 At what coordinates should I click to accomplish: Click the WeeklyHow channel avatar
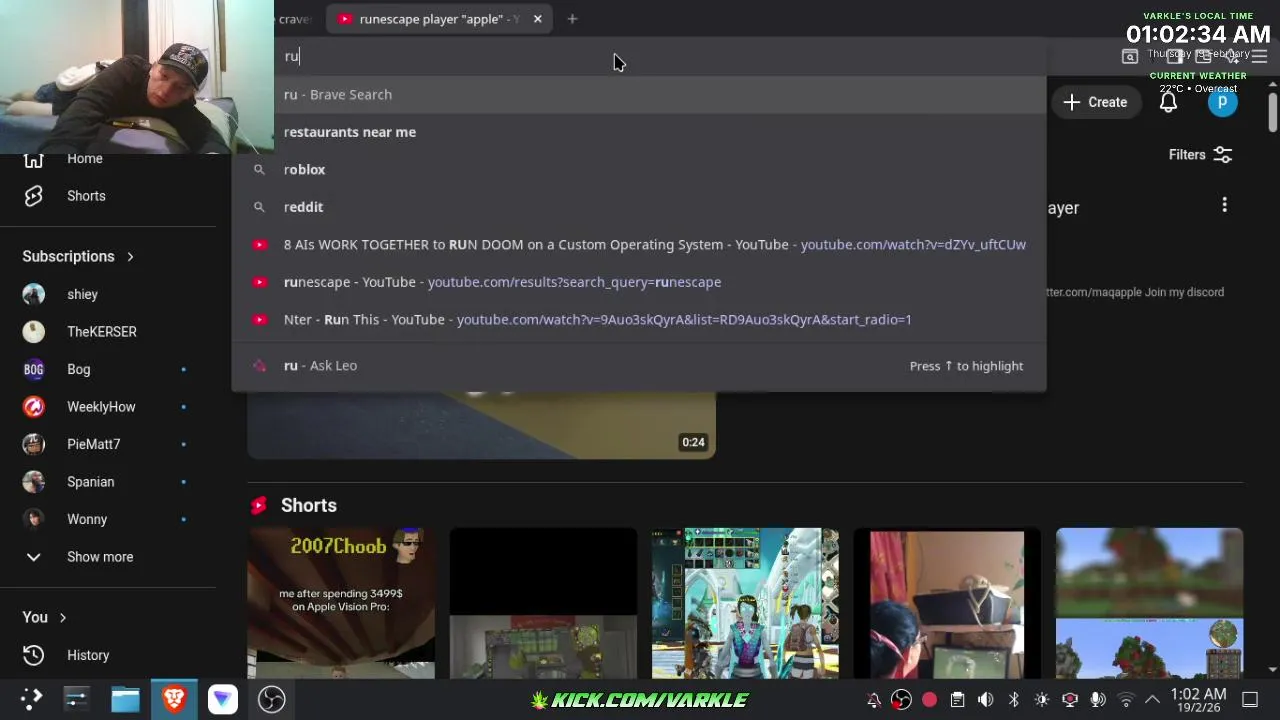(x=34, y=407)
